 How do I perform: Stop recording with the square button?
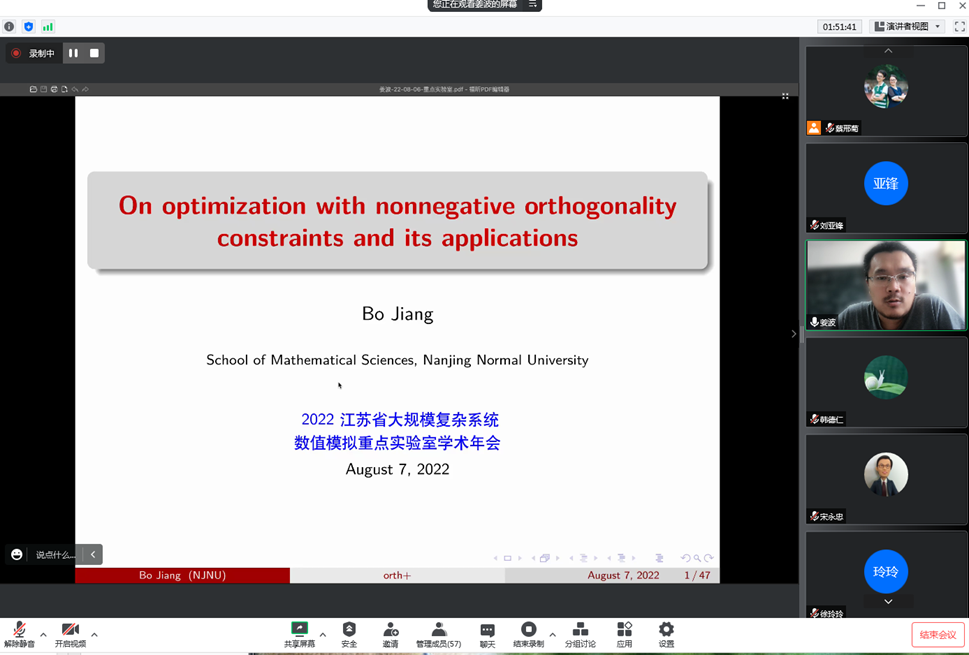click(x=94, y=53)
